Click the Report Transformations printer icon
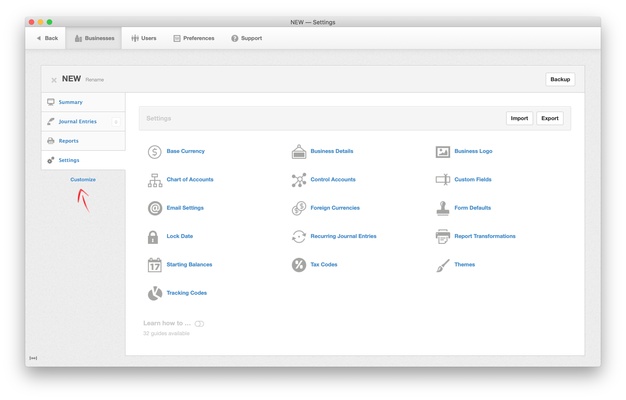 click(443, 237)
